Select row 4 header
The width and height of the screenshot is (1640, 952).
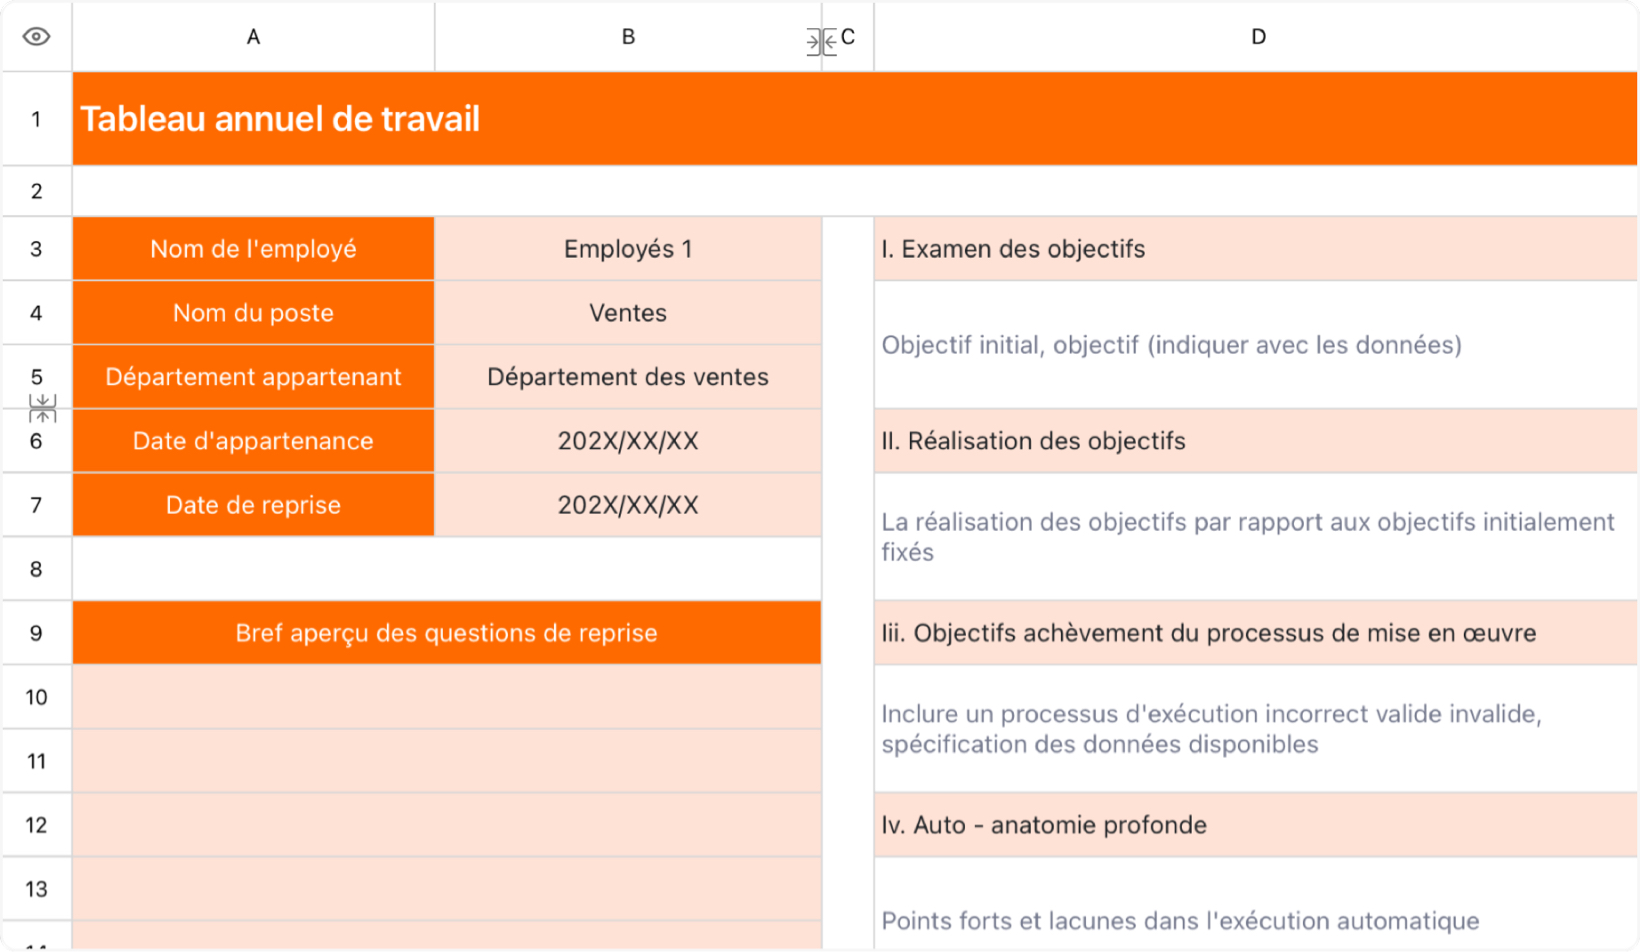click(x=36, y=313)
